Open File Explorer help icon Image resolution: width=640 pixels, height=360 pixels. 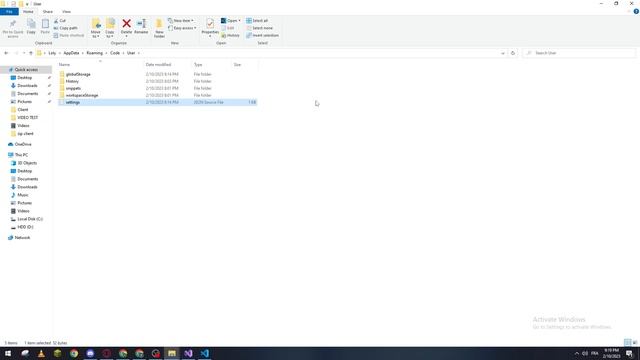[x=636, y=11]
